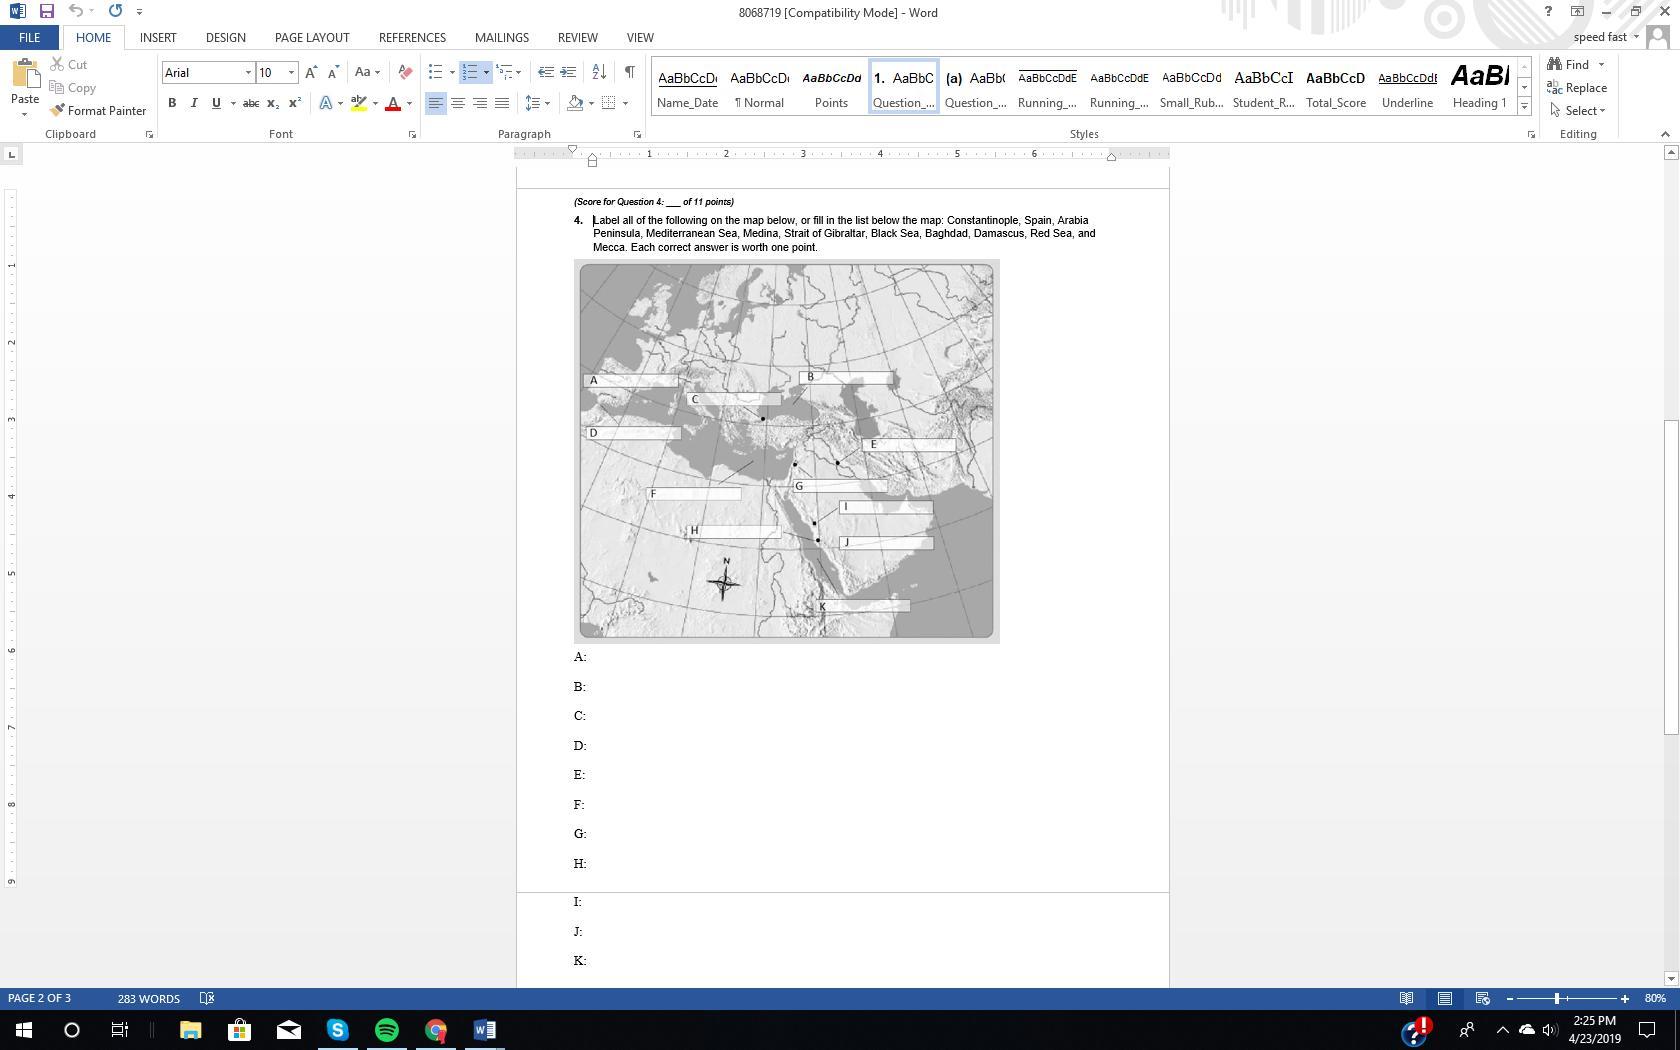Click the Increase Indent icon
This screenshot has width=1680, height=1050.
(x=568, y=72)
